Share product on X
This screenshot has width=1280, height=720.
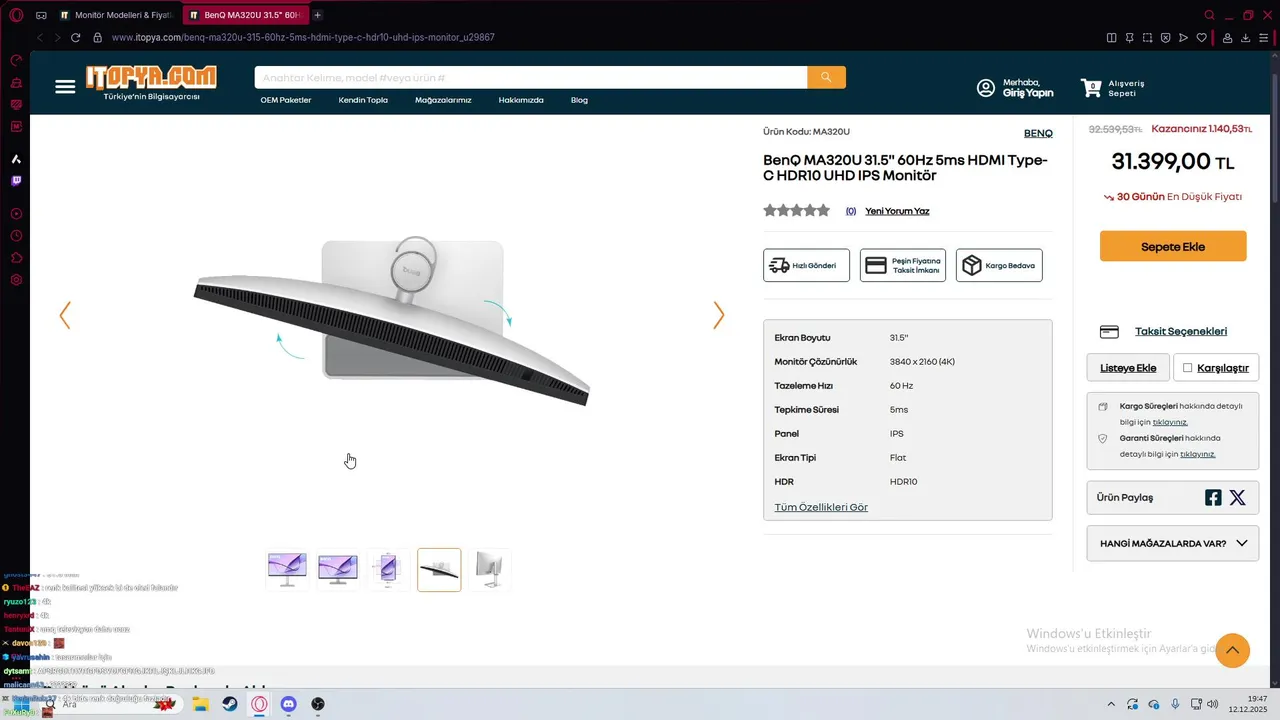click(x=1237, y=497)
